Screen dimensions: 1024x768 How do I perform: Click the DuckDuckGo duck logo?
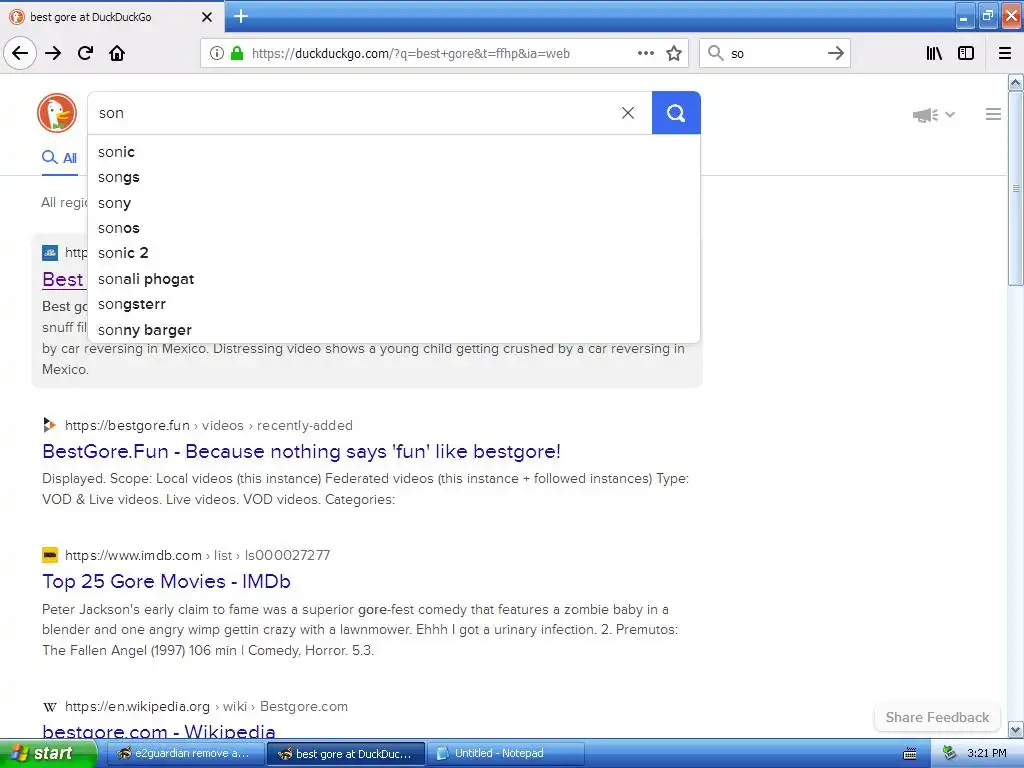coord(57,113)
